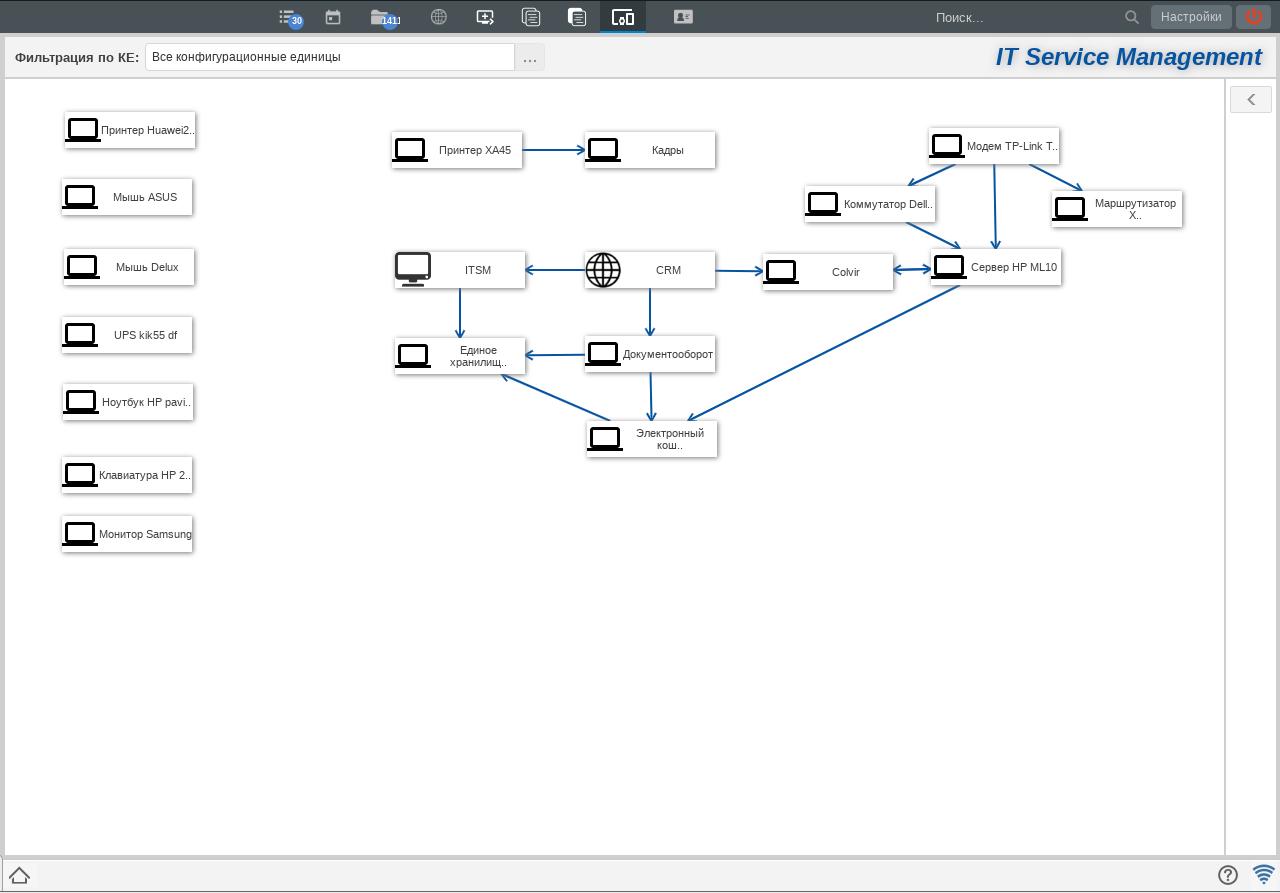The image size is (1280, 893).
Task: Select the Клавиатура HP 2.. node
Action: [127, 475]
